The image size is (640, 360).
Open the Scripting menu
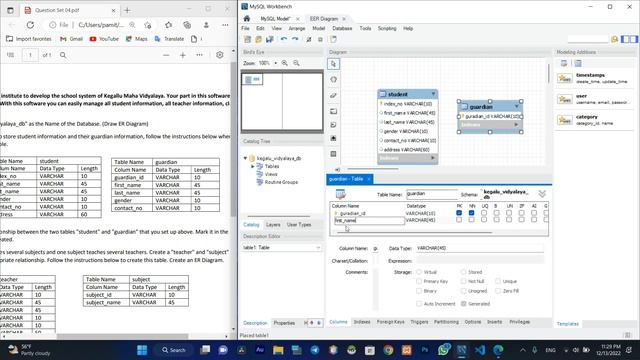click(387, 29)
